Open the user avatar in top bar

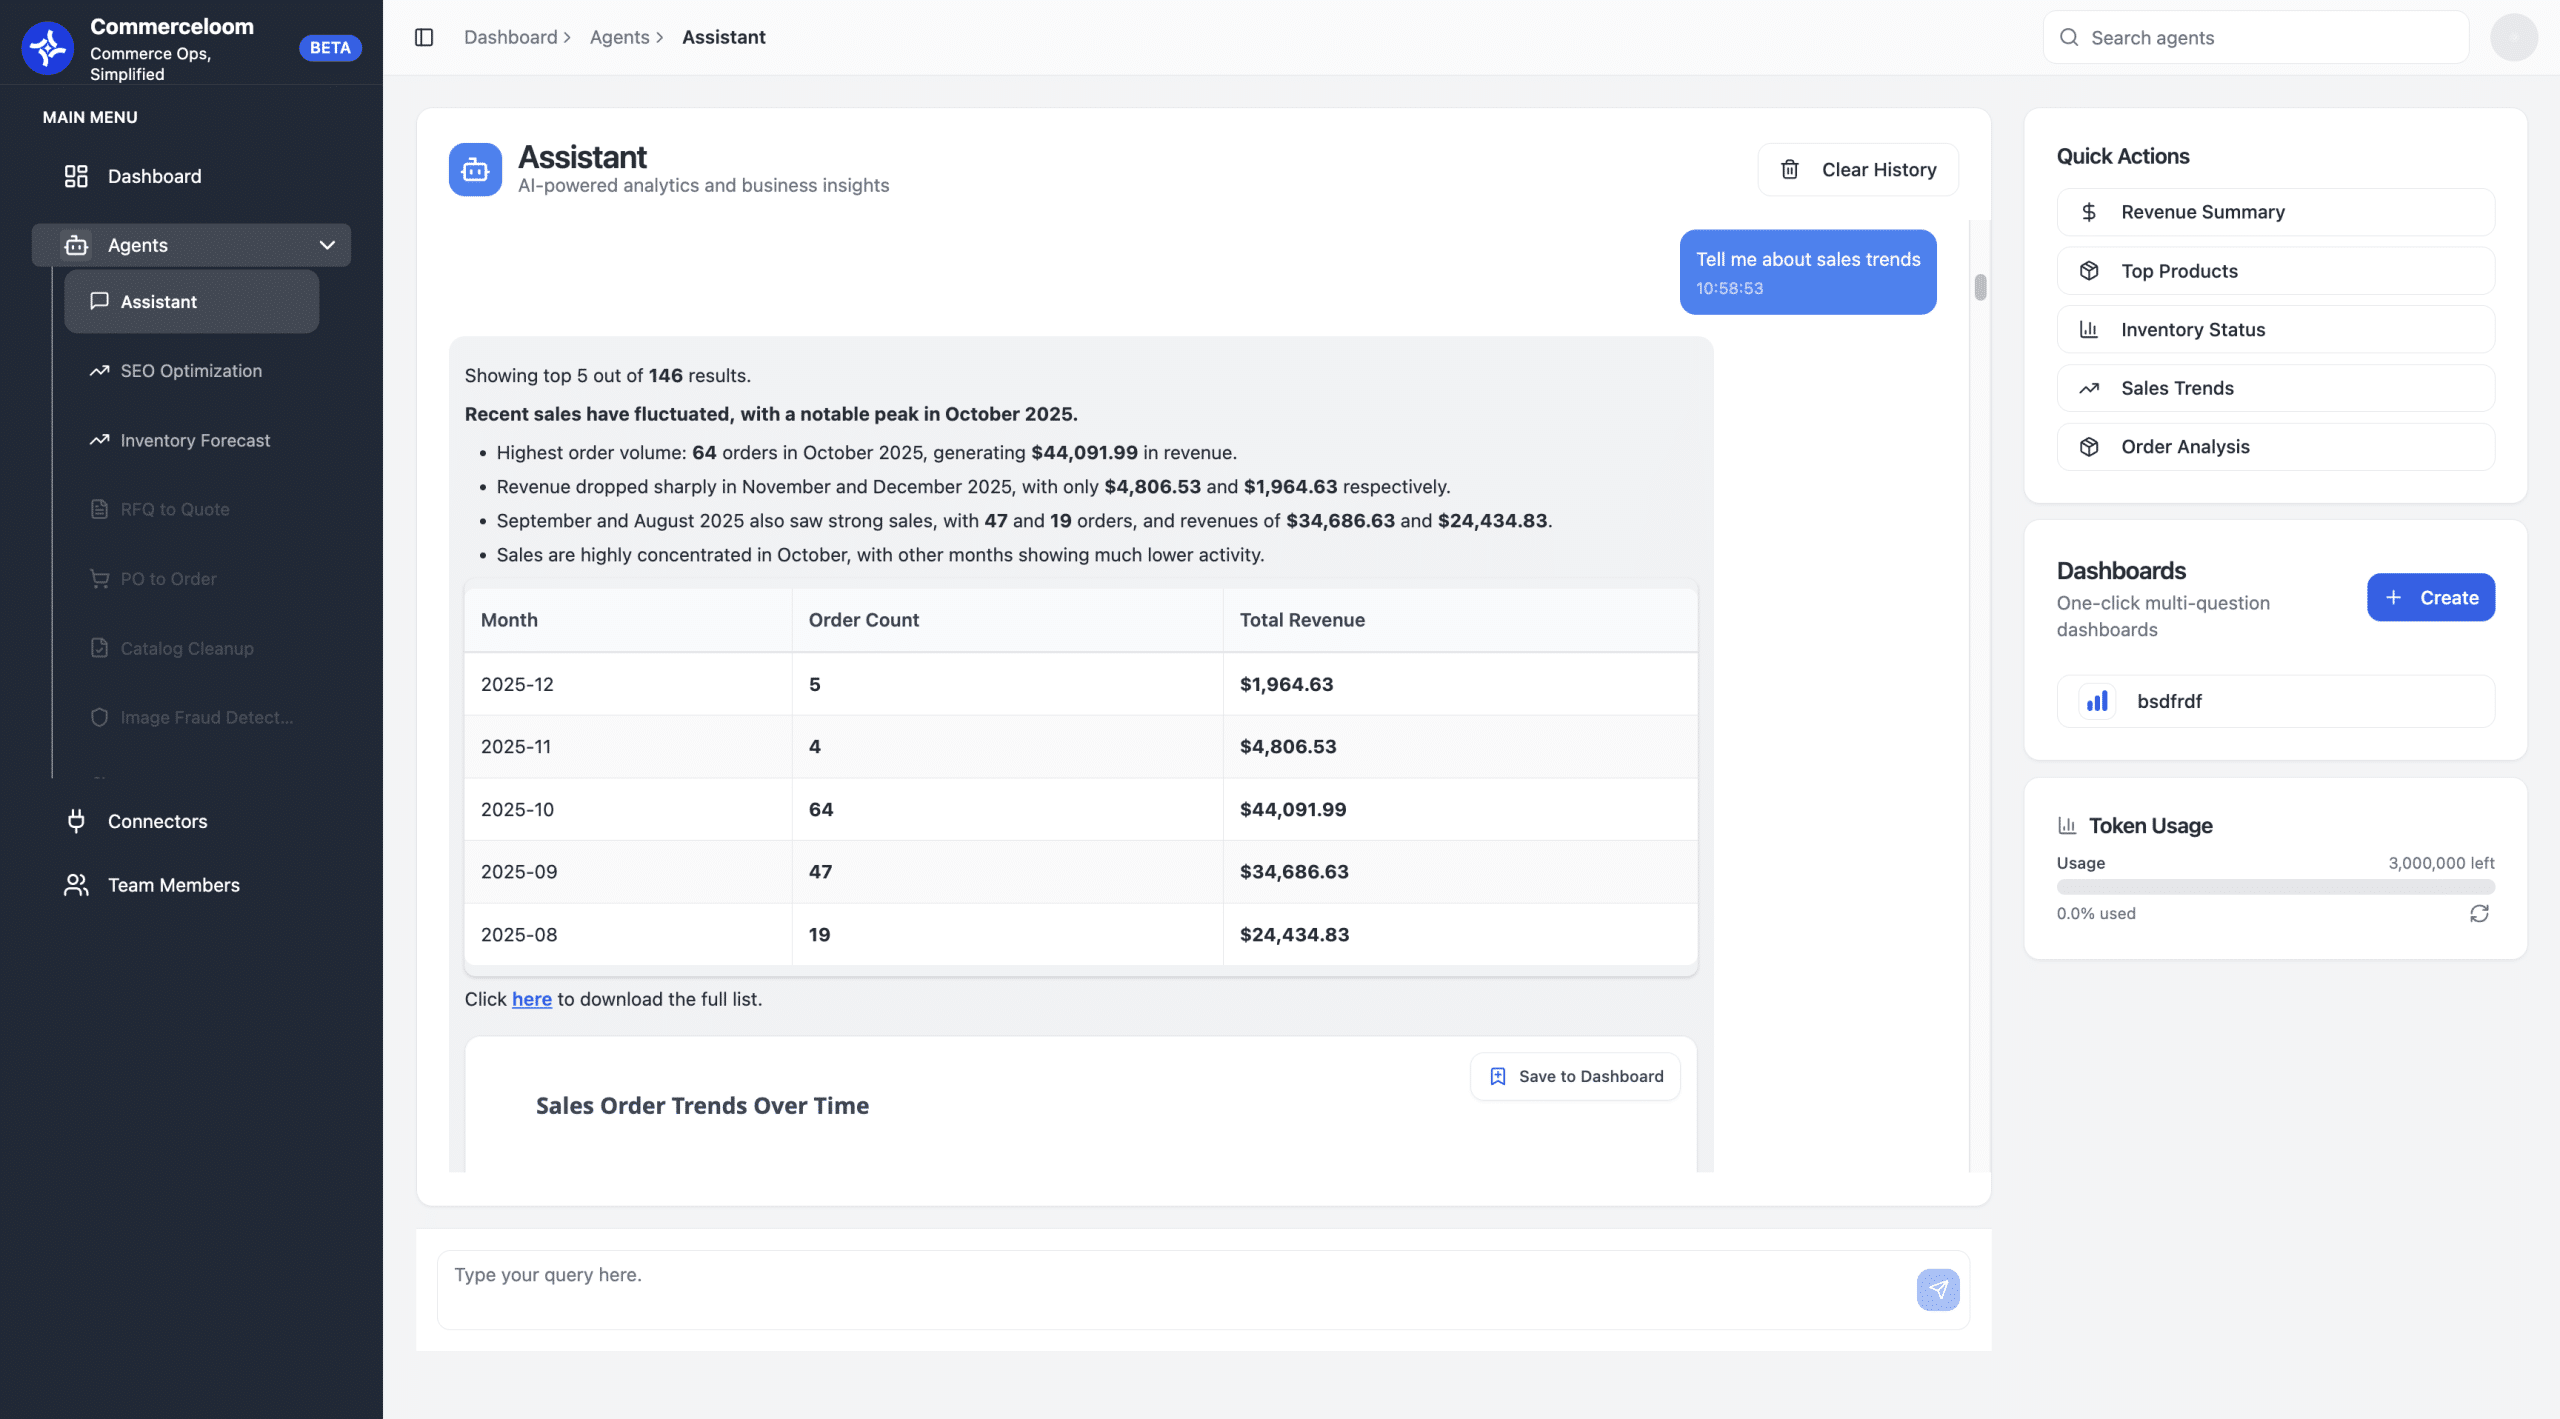[x=2513, y=37]
